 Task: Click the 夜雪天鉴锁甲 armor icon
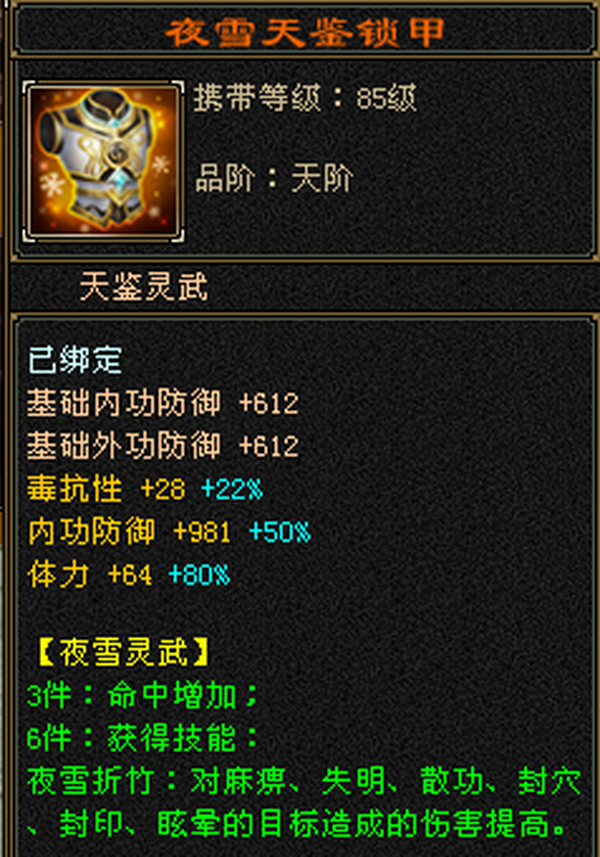tap(103, 161)
